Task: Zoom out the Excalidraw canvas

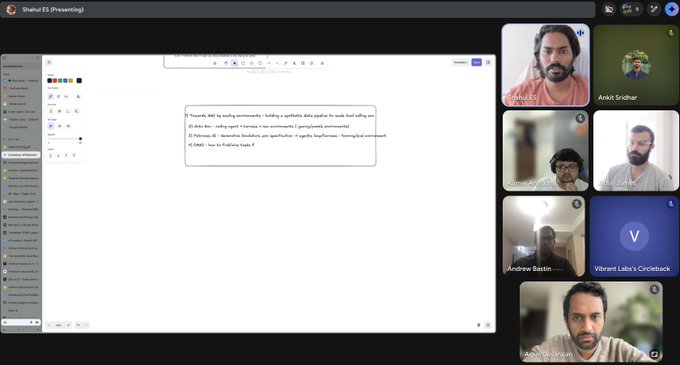Action: coord(49,325)
